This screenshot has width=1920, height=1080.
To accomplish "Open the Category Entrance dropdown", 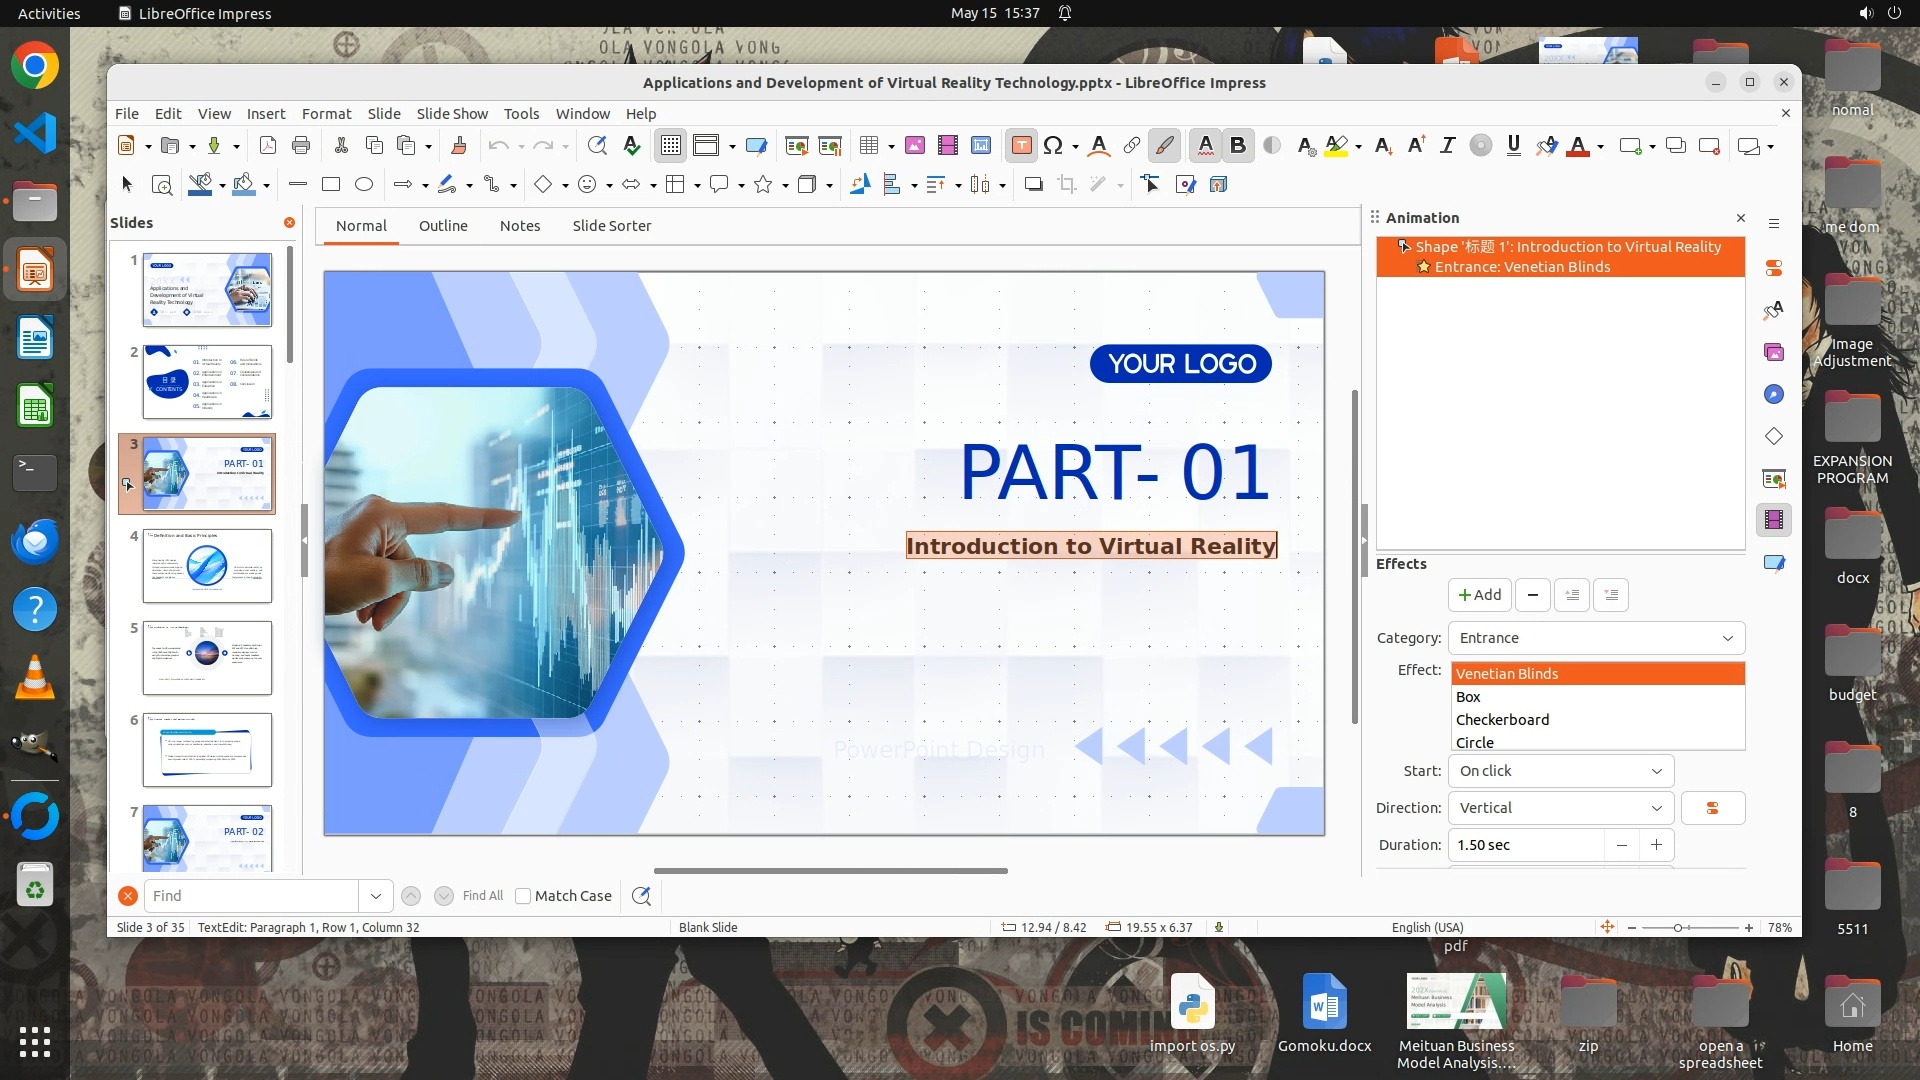I will tap(1596, 638).
